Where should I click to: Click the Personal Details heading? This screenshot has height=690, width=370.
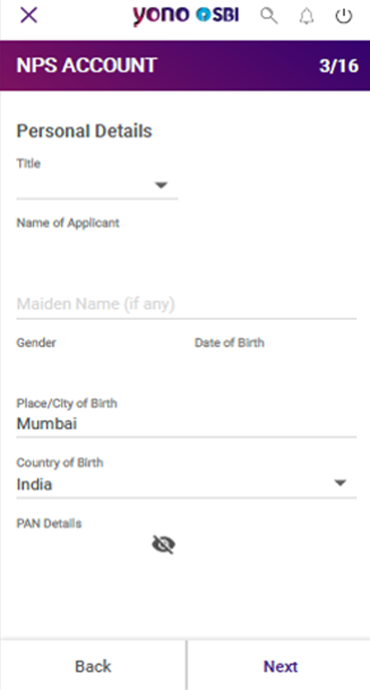84,131
